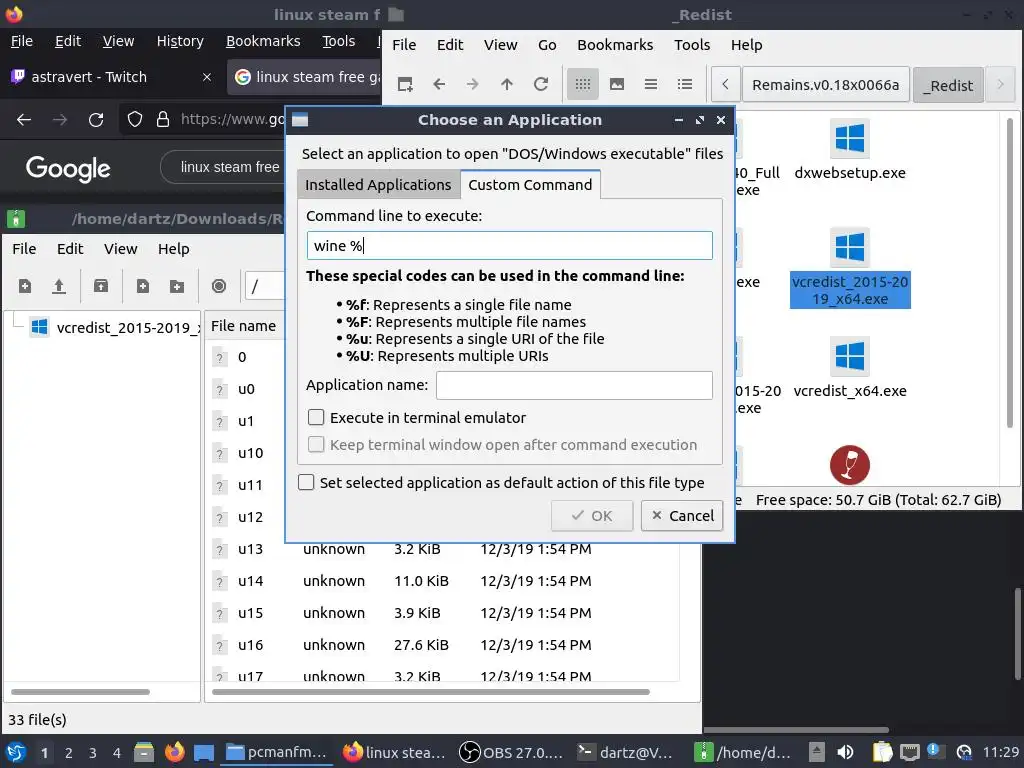
Task: Select the wine glass icon file
Action: (850, 465)
